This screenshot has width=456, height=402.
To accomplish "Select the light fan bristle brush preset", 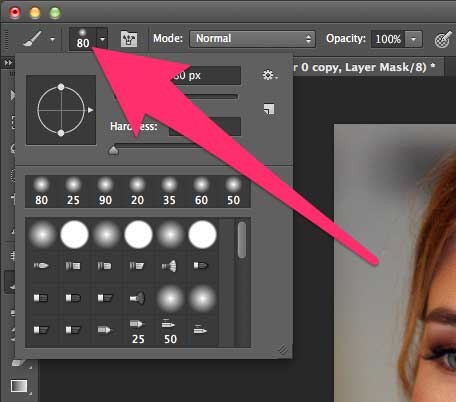I will click(170, 266).
